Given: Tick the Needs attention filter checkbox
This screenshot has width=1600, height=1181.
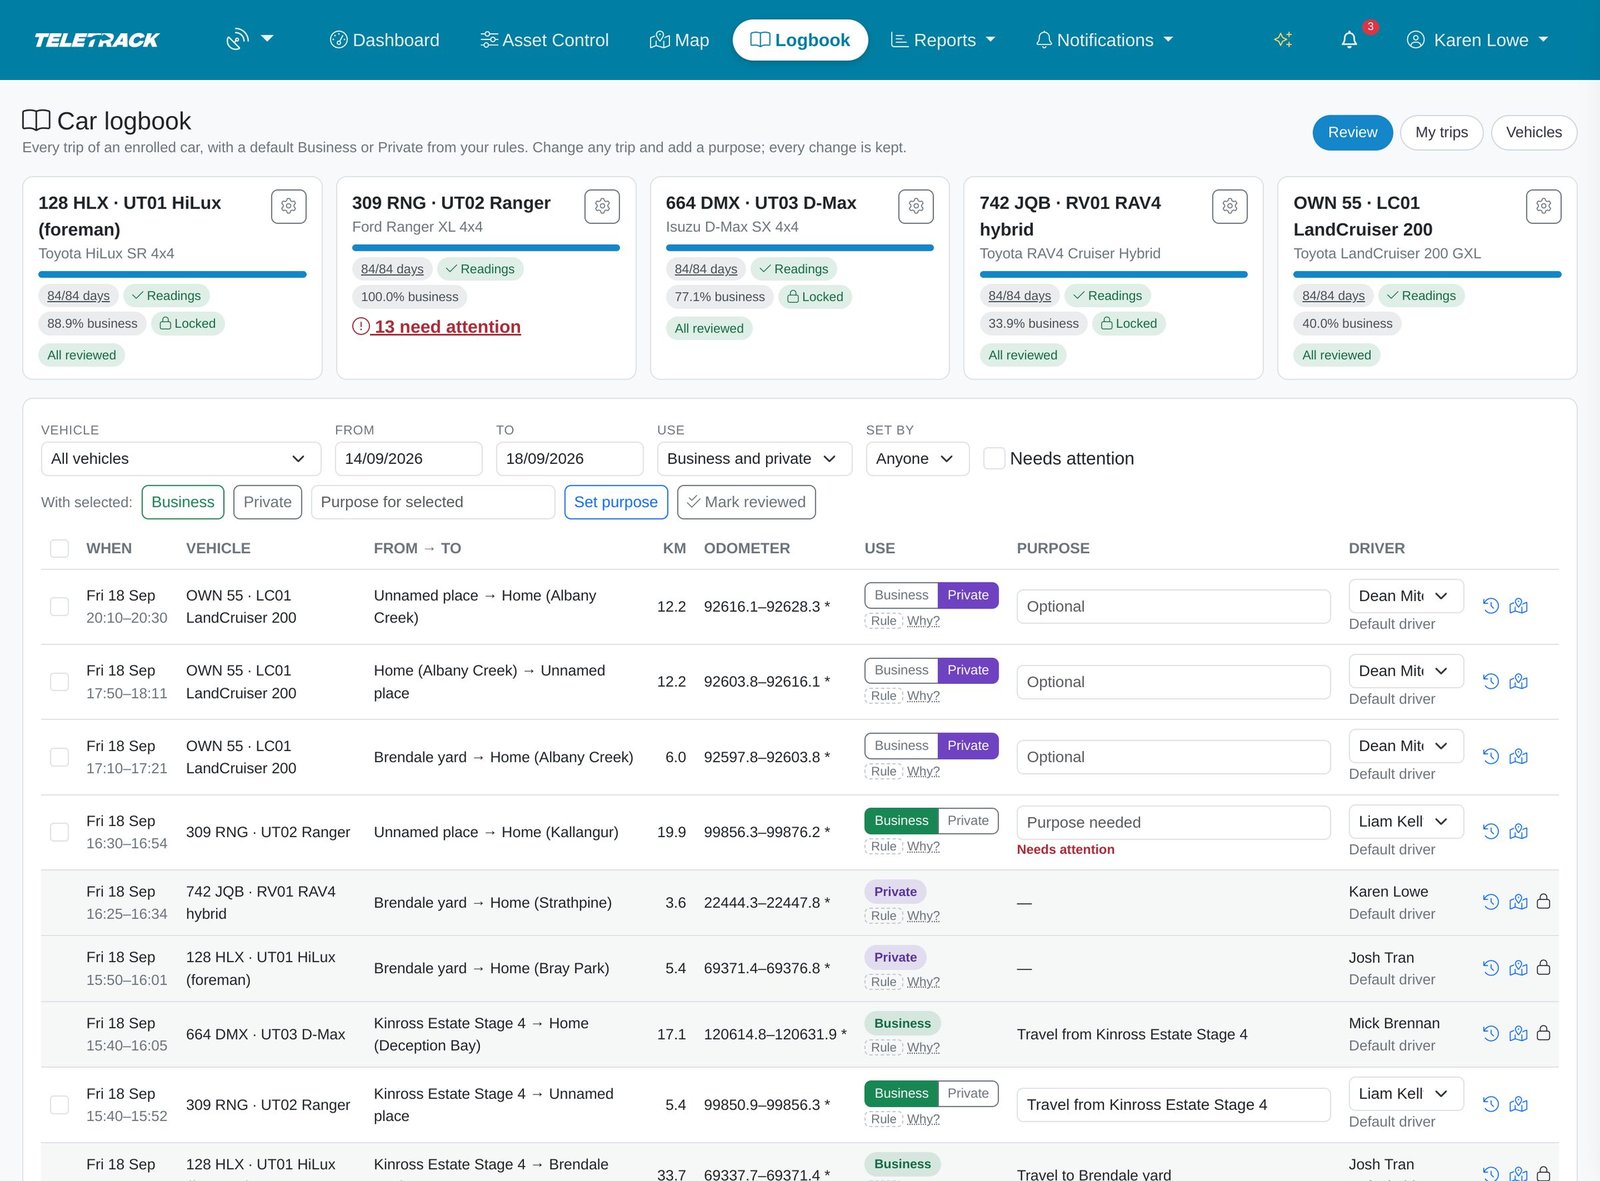Looking at the screenshot, I should [994, 458].
